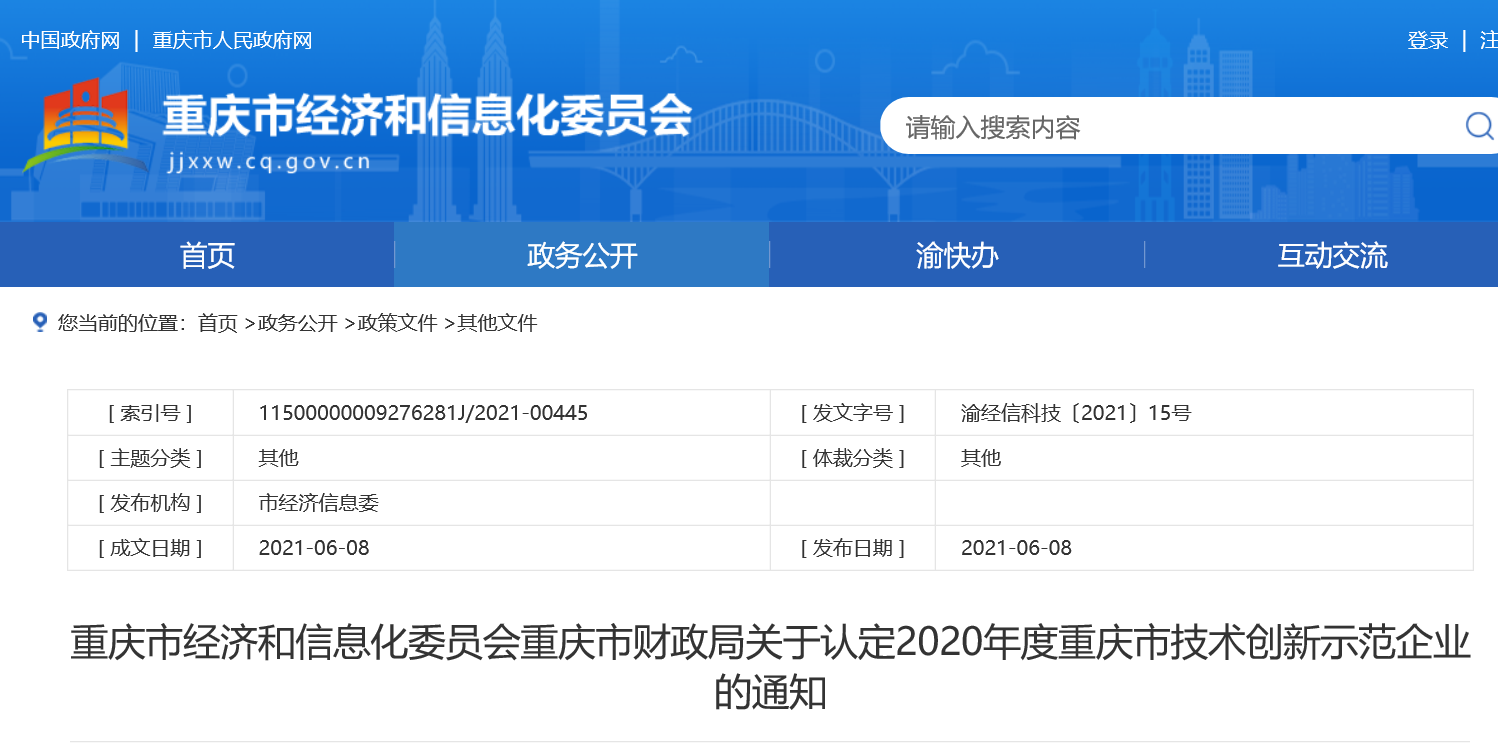The image size is (1498, 752).
Task: Click the partially visible 注册 link
Action: click(1488, 41)
